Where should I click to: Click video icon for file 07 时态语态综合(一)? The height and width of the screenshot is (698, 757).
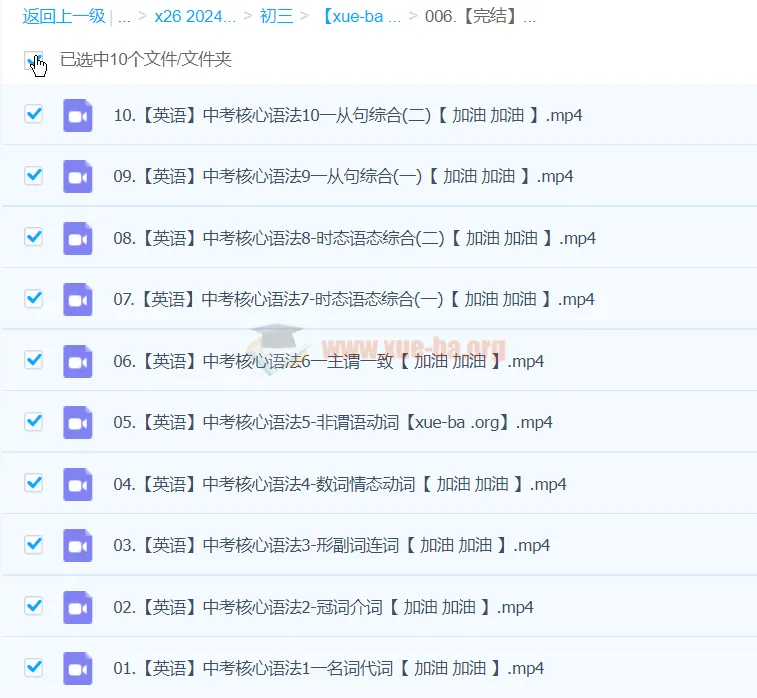tap(78, 299)
